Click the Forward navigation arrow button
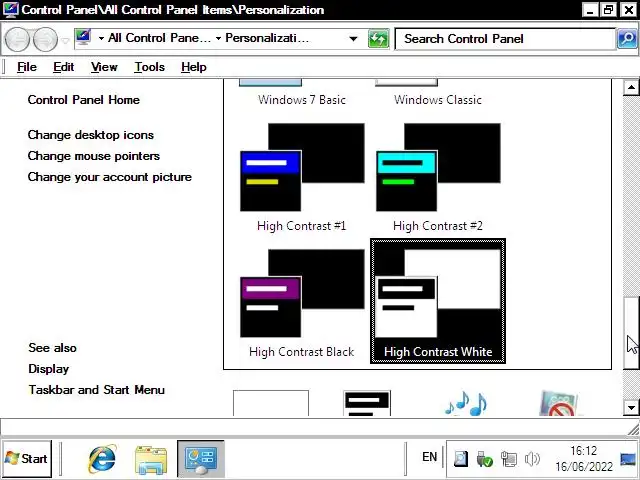This screenshot has width=640, height=480. click(x=45, y=40)
